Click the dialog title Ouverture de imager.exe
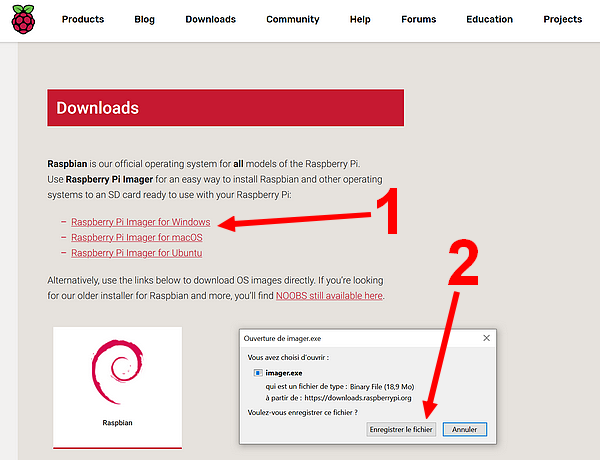Image resolution: width=600 pixels, height=460 pixels. (x=282, y=338)
